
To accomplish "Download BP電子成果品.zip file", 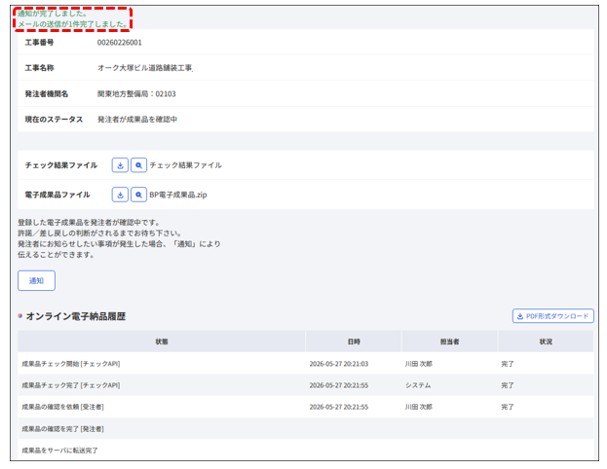I will click(x=120, y=195).
